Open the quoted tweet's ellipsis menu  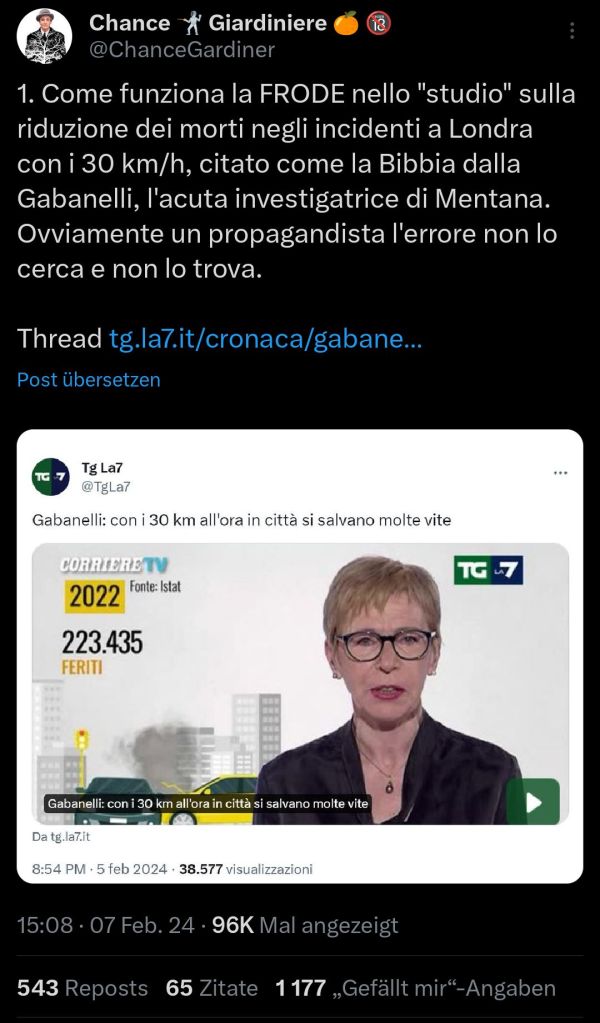[560, 472]
